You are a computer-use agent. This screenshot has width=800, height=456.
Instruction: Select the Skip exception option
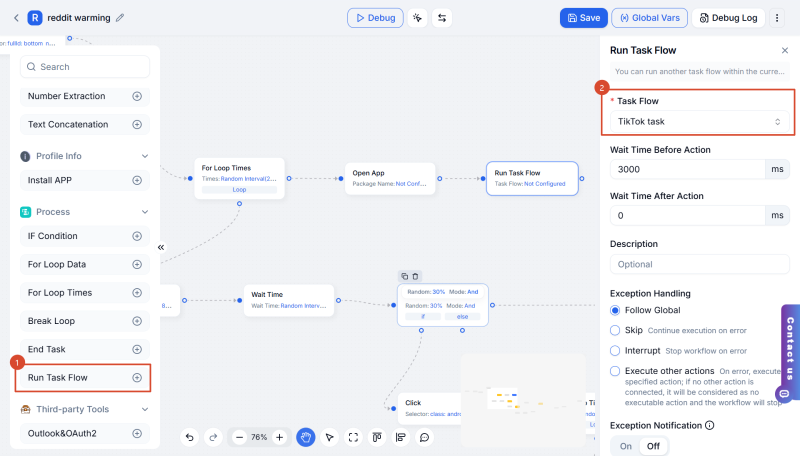615,331
